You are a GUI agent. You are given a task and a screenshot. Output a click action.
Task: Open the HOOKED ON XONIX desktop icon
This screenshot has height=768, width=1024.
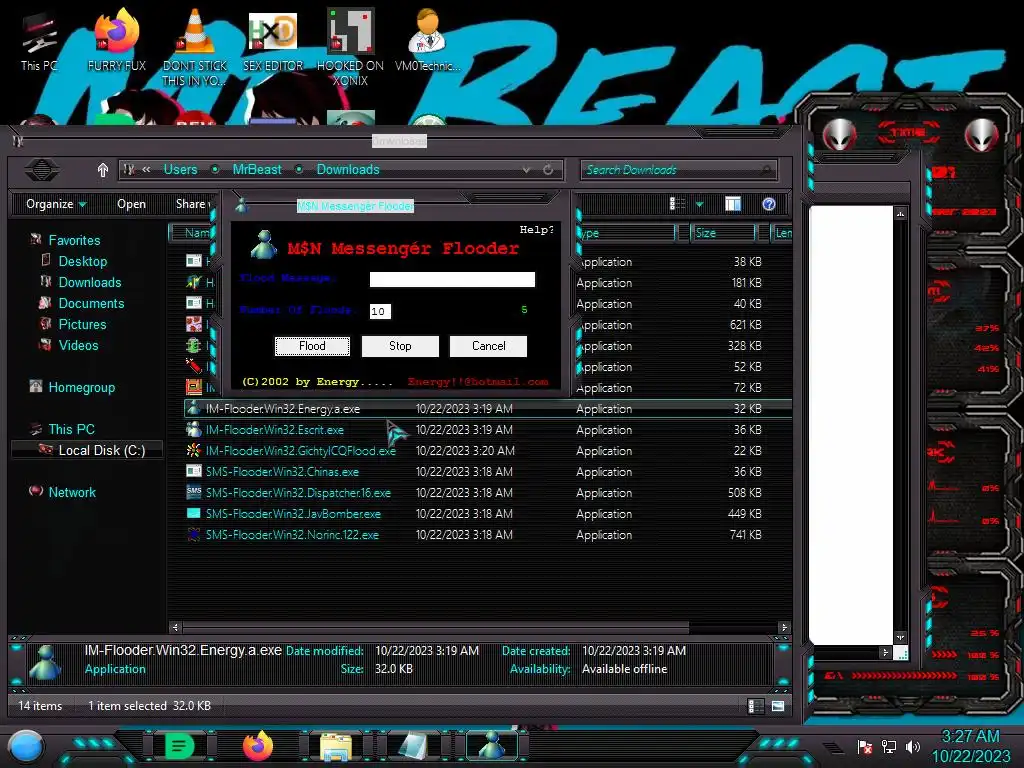pyautogui.click(x=351, y=47)
